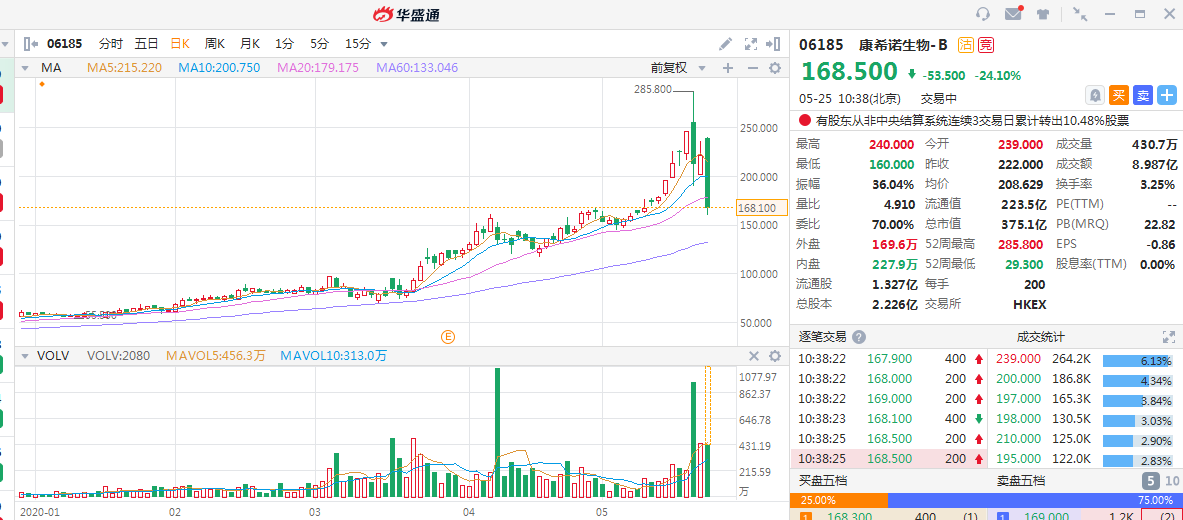Click stock name 康希诺生物-B

(902, 45)
